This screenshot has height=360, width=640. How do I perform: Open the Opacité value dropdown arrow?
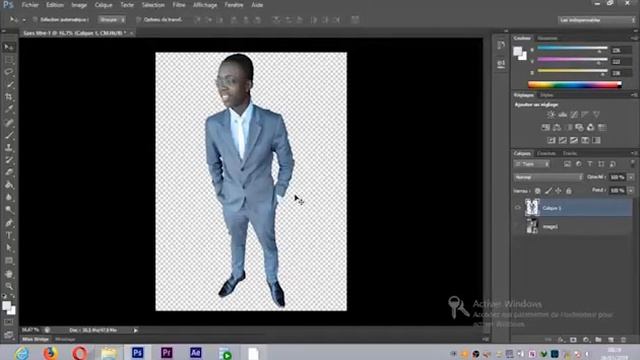pos(631,177)
